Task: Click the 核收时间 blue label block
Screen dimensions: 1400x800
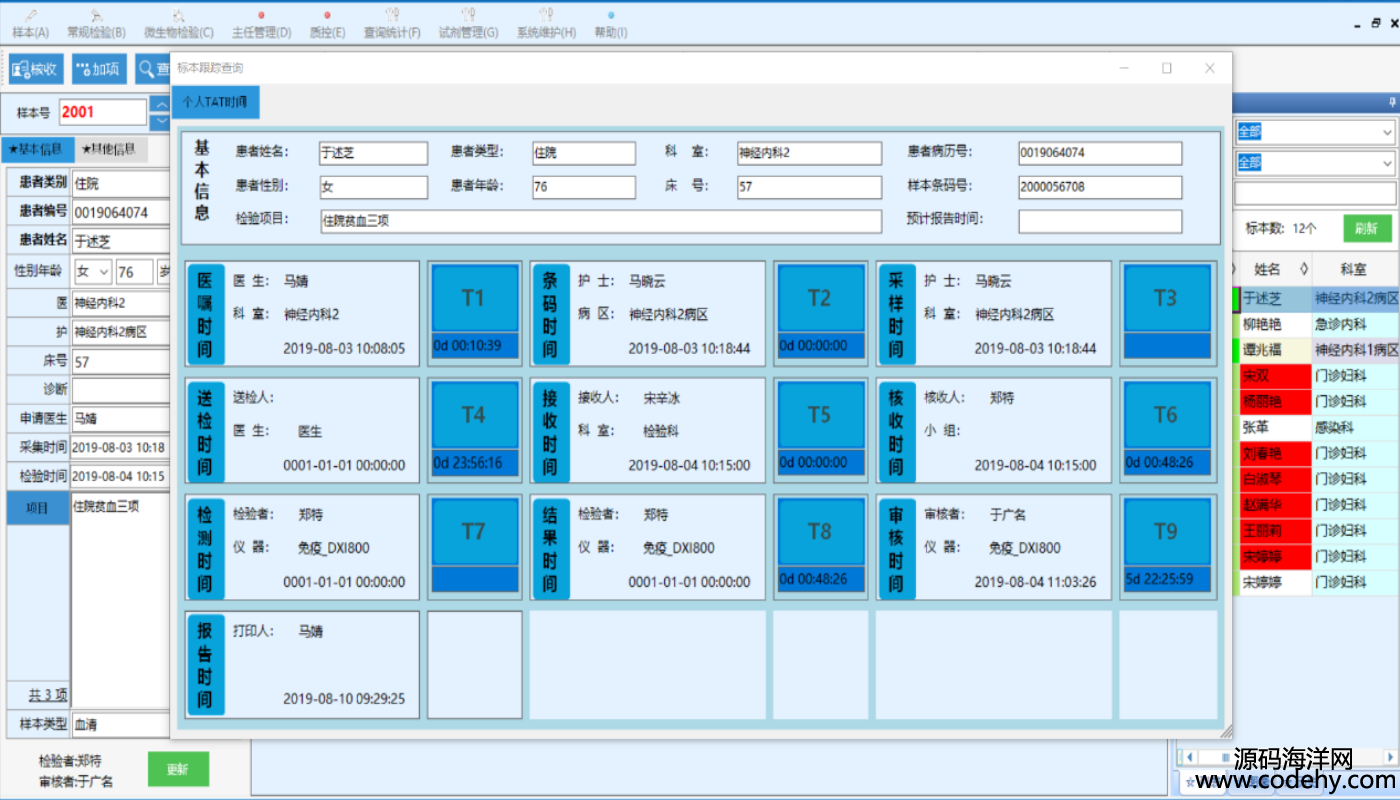Action: point(896,431)
